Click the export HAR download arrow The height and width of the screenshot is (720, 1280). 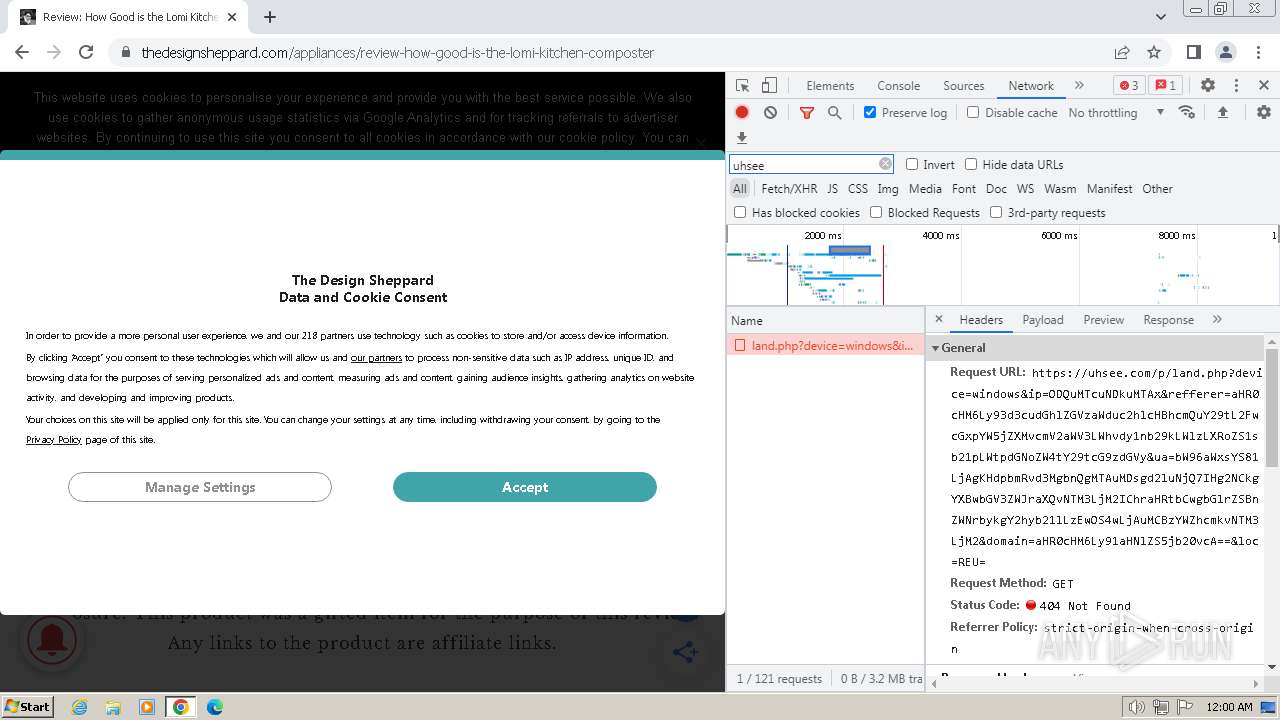[742, 138]
